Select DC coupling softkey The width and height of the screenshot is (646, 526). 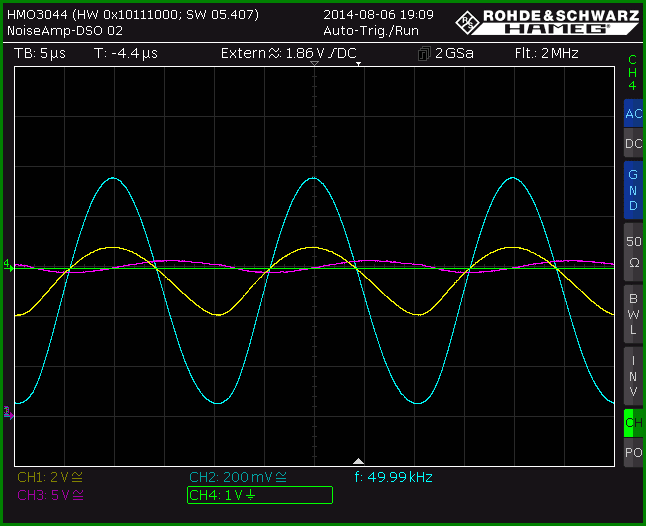[x=633, y=143]
